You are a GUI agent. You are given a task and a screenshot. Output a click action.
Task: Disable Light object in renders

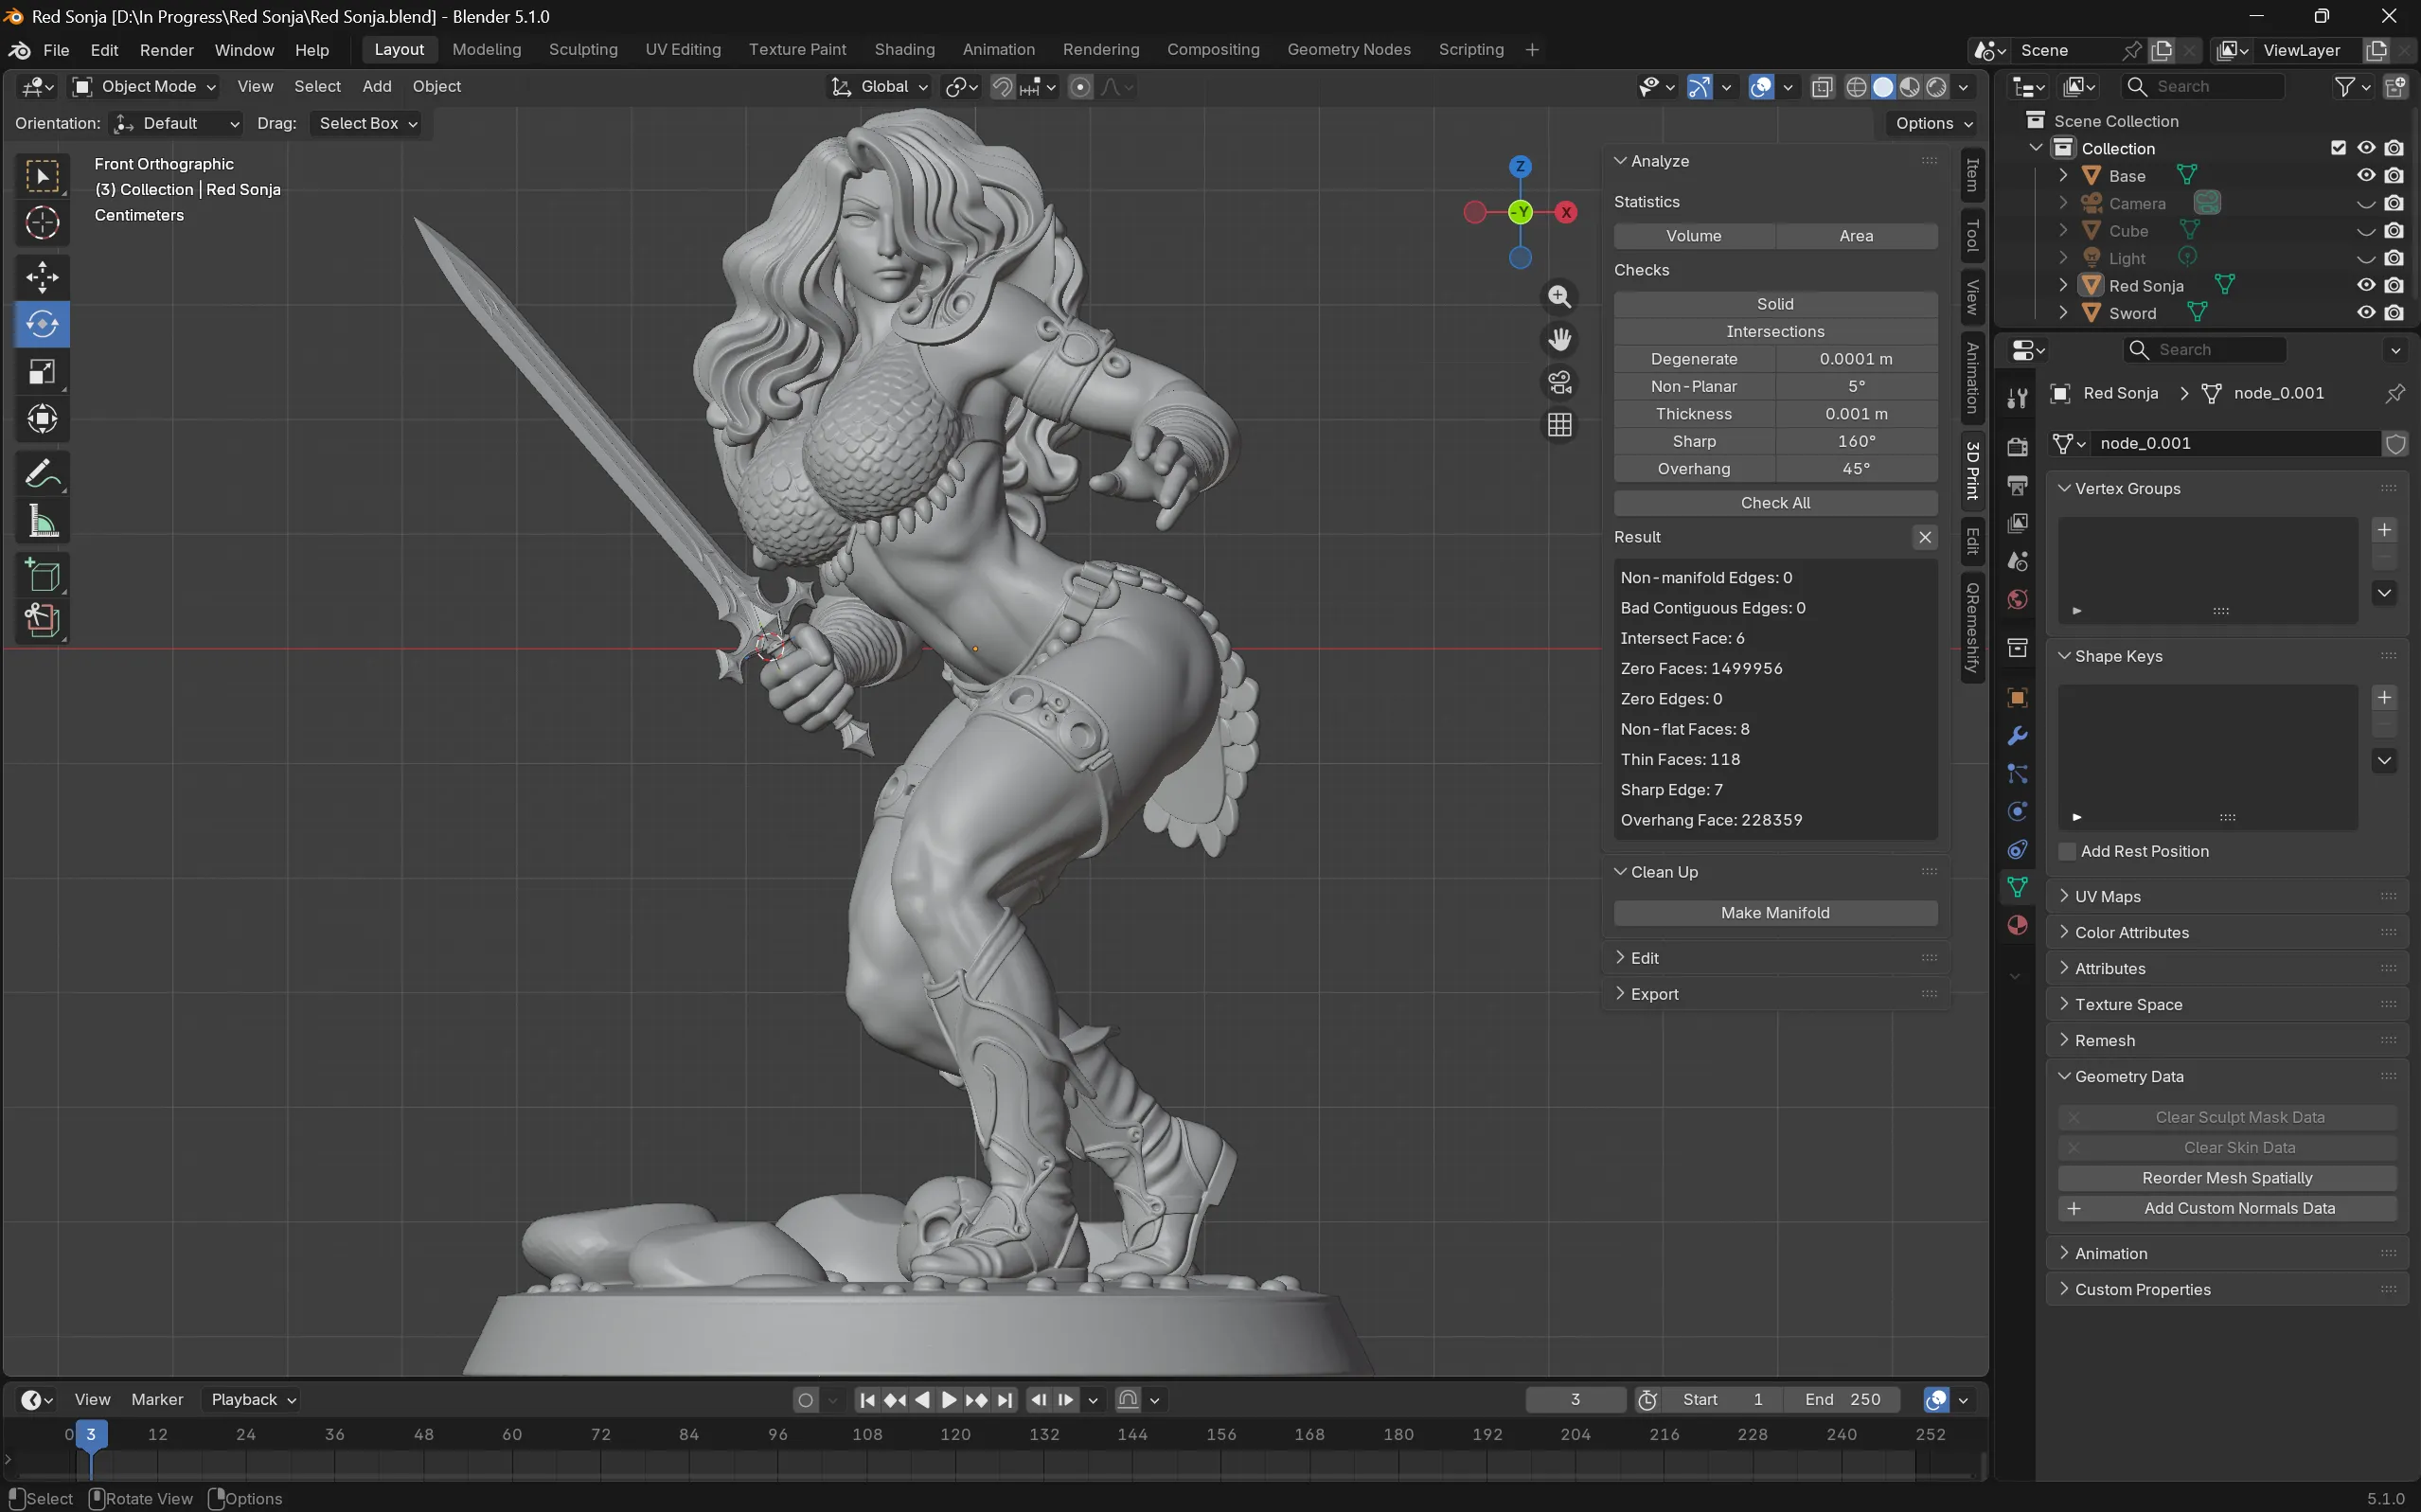(x=2394, y=258)
